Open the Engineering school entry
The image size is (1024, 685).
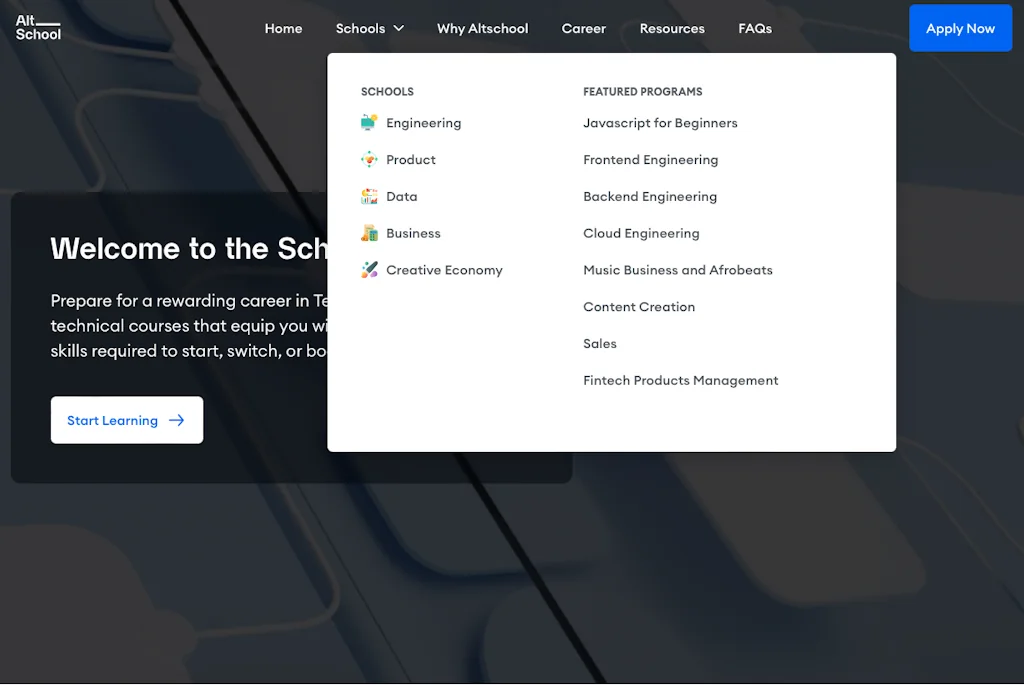[422, 122]
